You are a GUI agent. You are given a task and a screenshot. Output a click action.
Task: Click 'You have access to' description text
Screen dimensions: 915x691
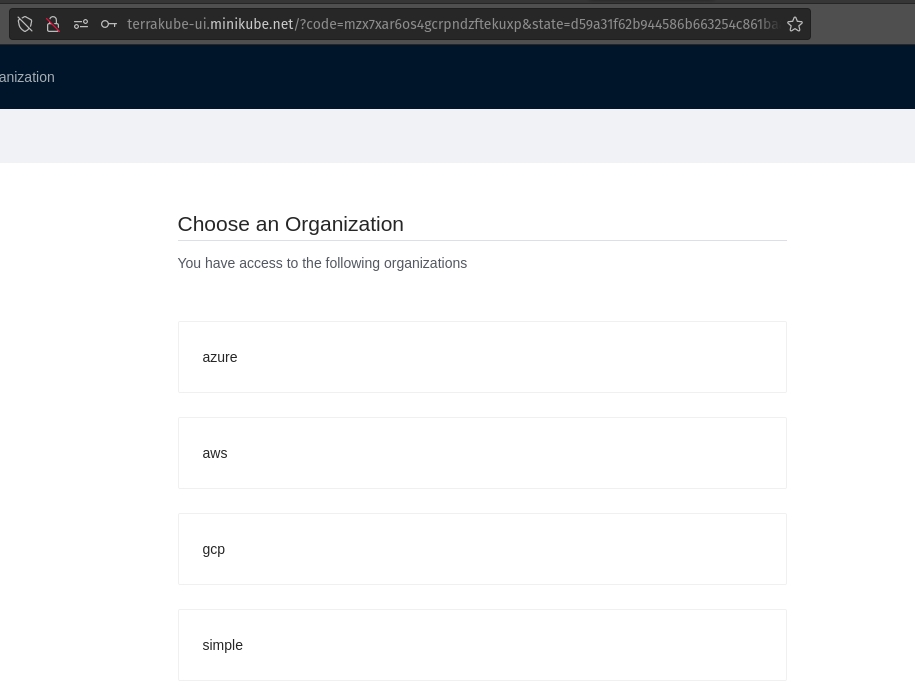(x=322, y=263)
